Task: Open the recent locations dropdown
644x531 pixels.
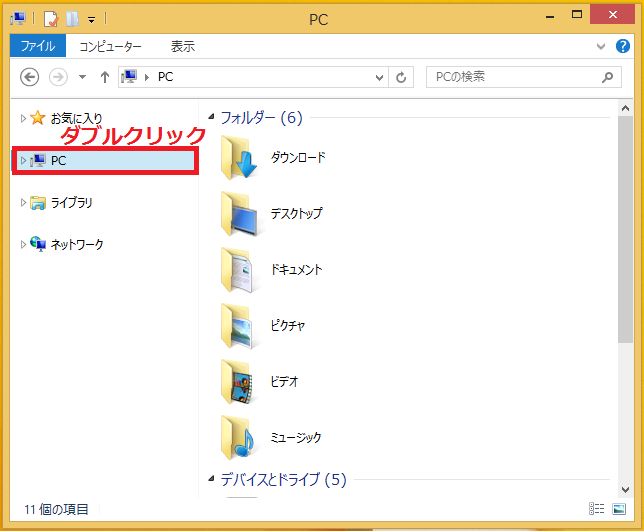Action: tap(83, 77)
